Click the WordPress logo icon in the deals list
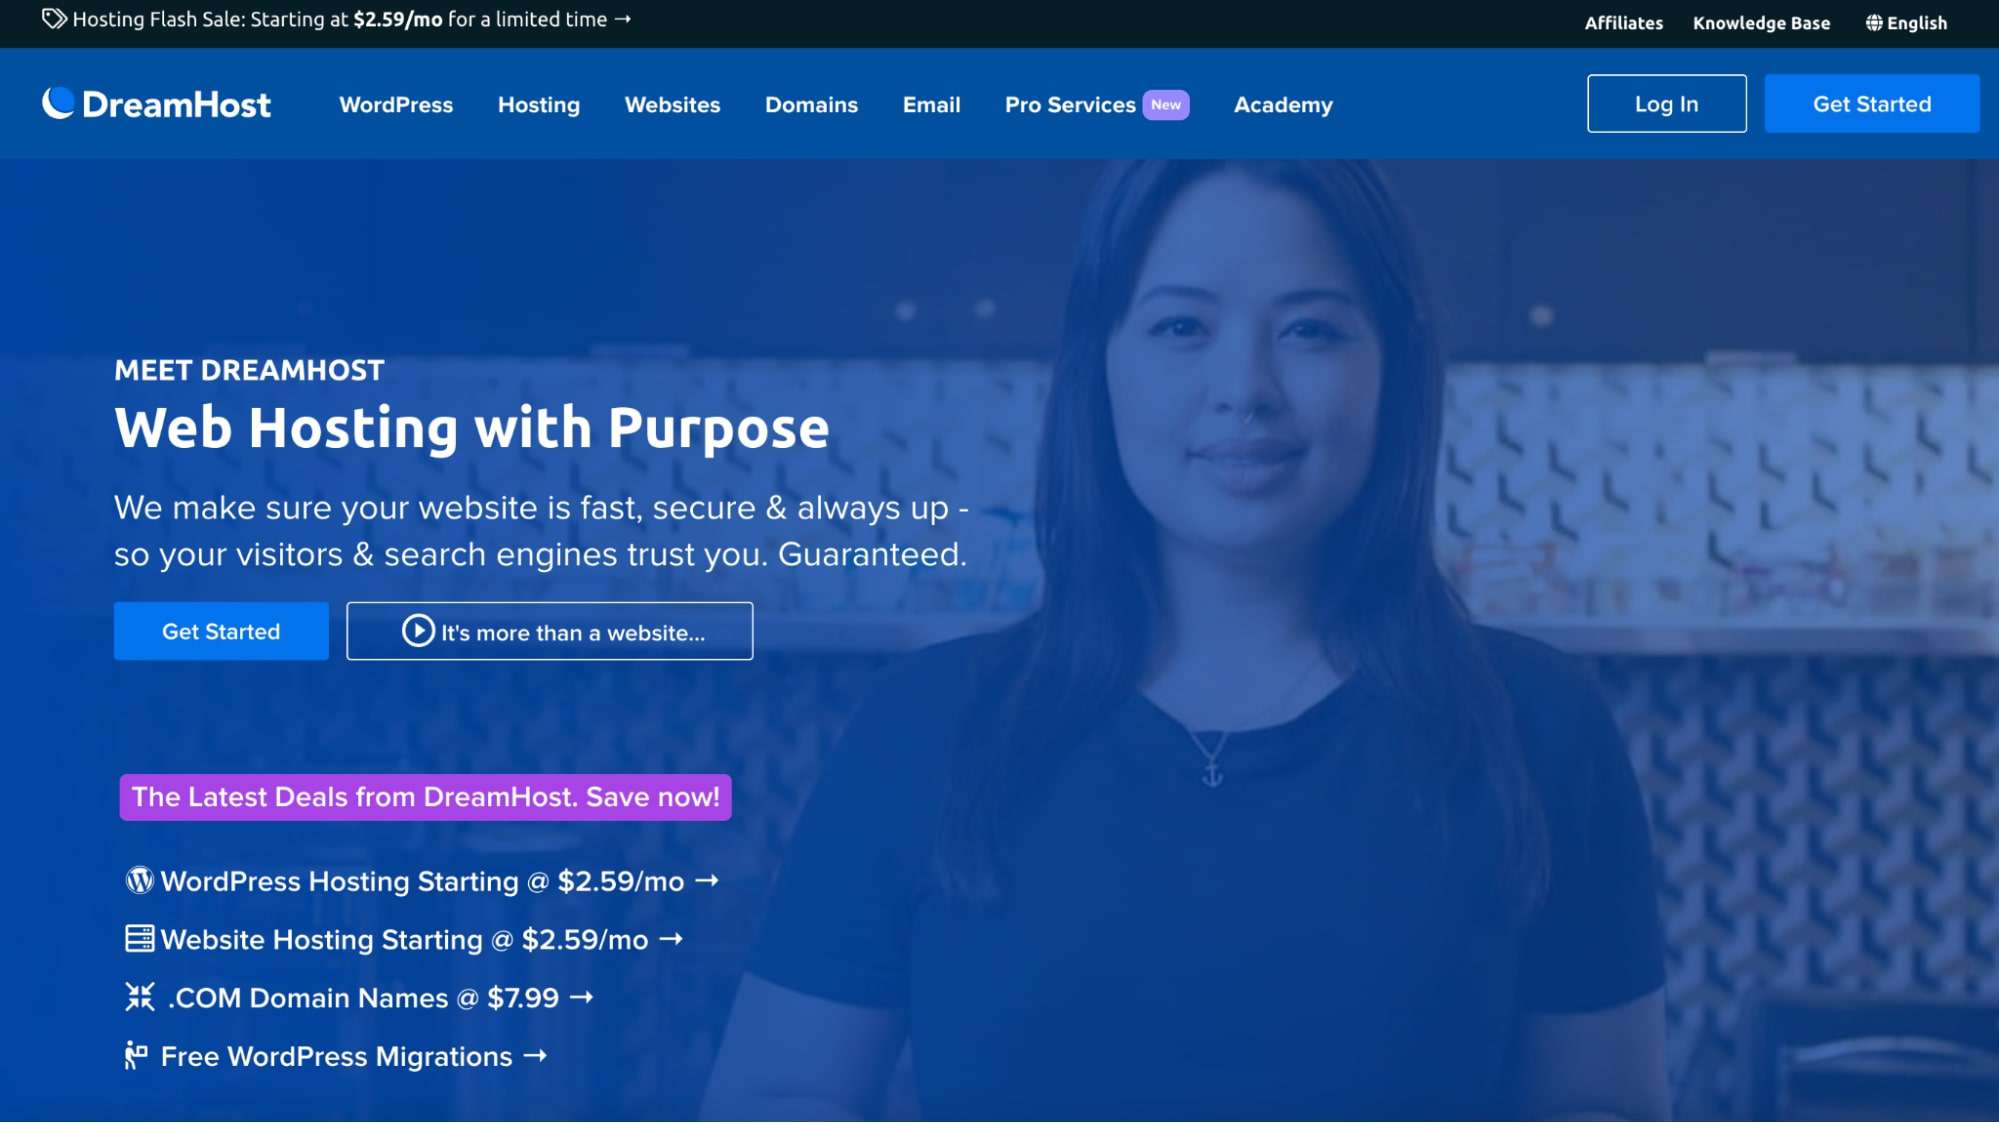The image size is (1999, 1123). [139, 880]
